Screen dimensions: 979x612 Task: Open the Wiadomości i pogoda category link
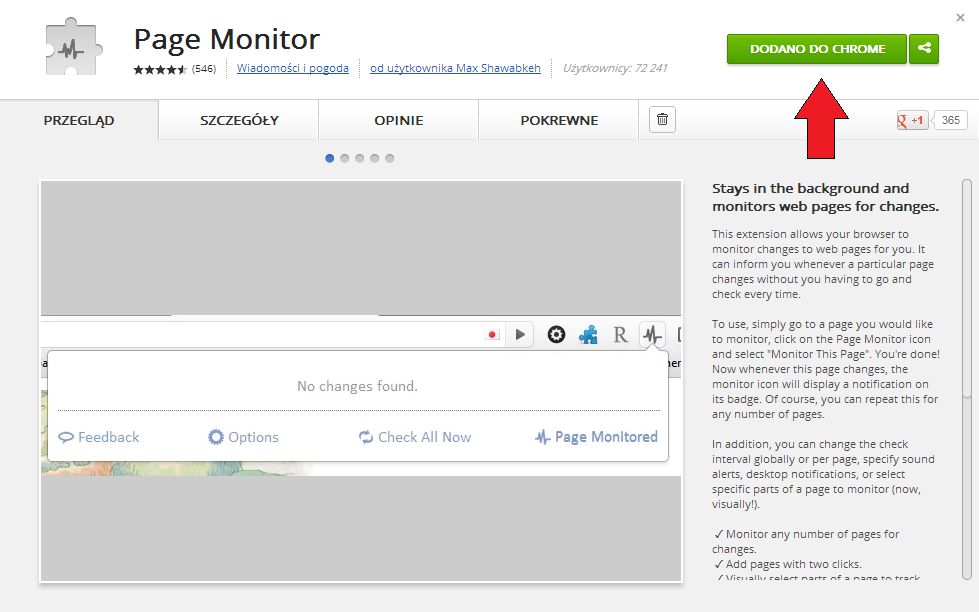pos(293,68)
